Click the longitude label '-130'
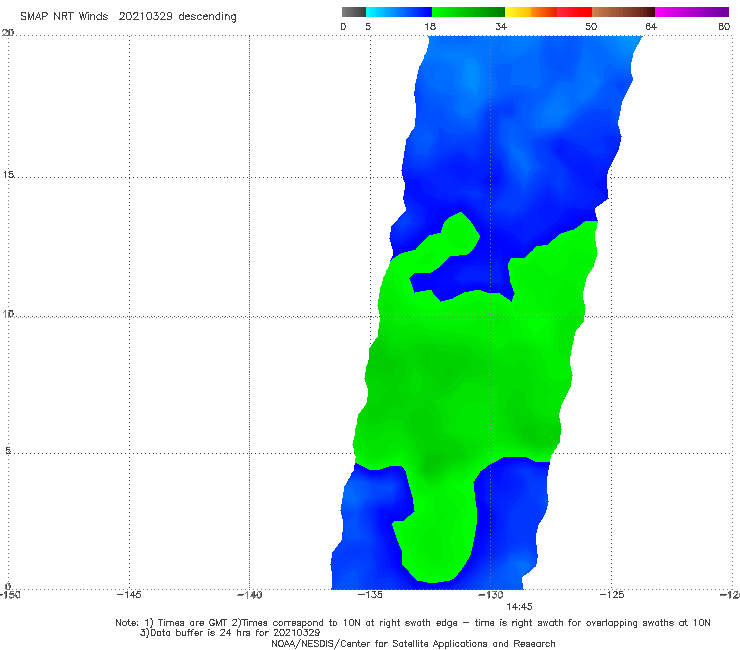 click(x=491, y=595)
